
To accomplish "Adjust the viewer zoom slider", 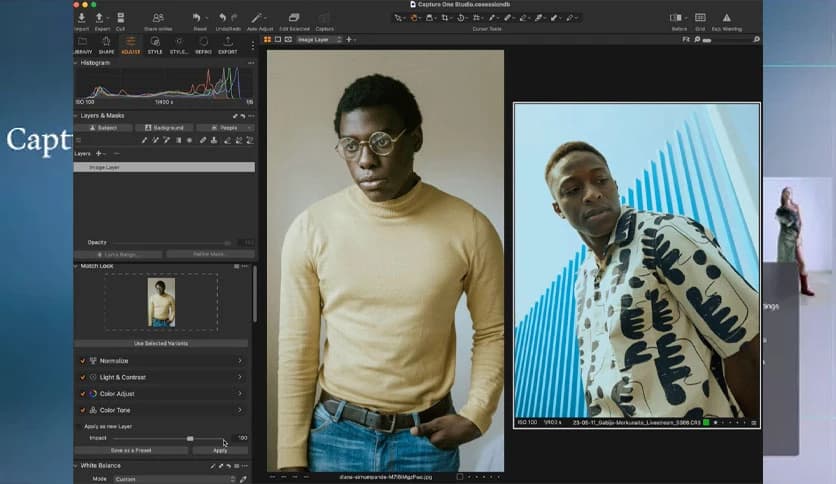I will tap(707, 40).
